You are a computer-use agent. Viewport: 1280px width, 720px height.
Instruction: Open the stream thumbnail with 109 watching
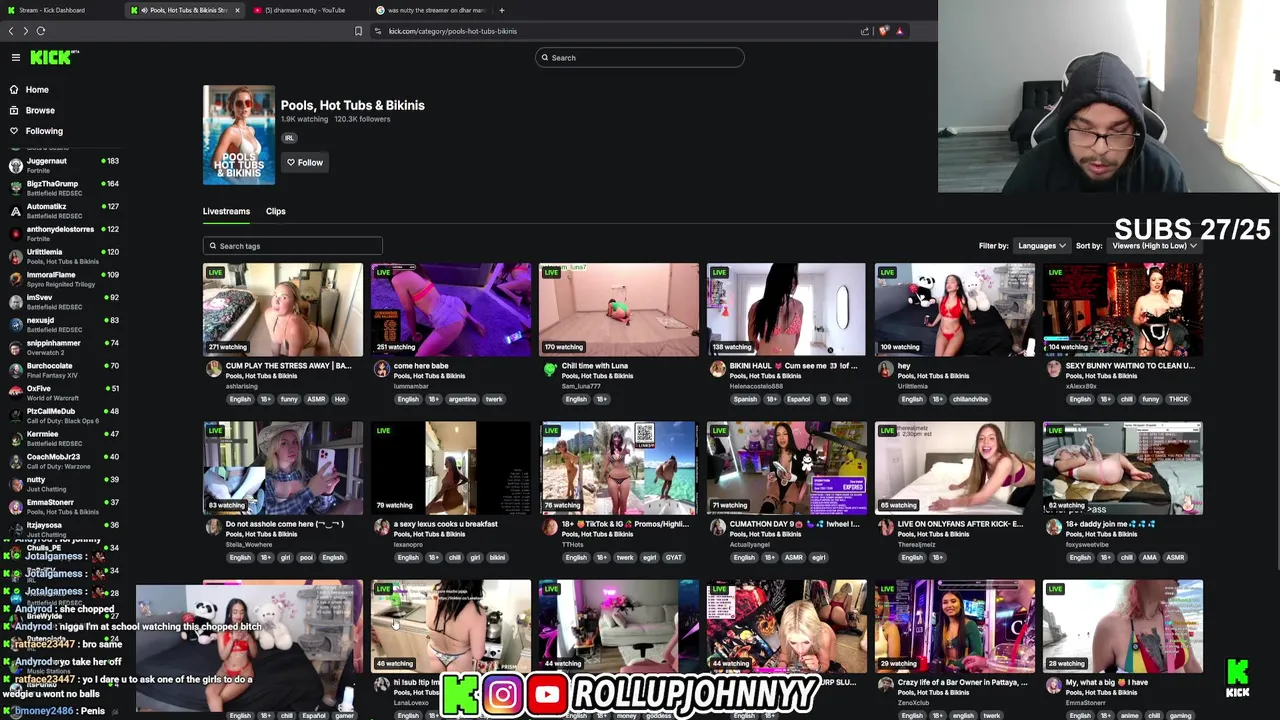(955, 309)
